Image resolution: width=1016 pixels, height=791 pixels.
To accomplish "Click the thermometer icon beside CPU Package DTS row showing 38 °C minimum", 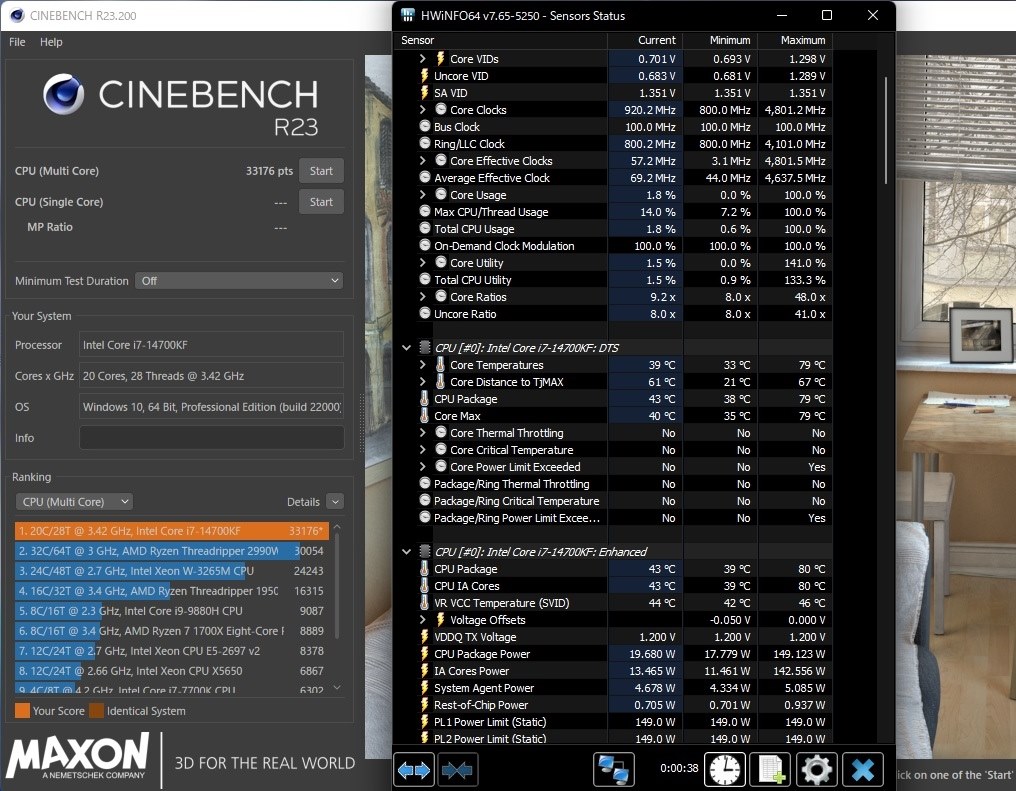I will [x=424, y=398].
